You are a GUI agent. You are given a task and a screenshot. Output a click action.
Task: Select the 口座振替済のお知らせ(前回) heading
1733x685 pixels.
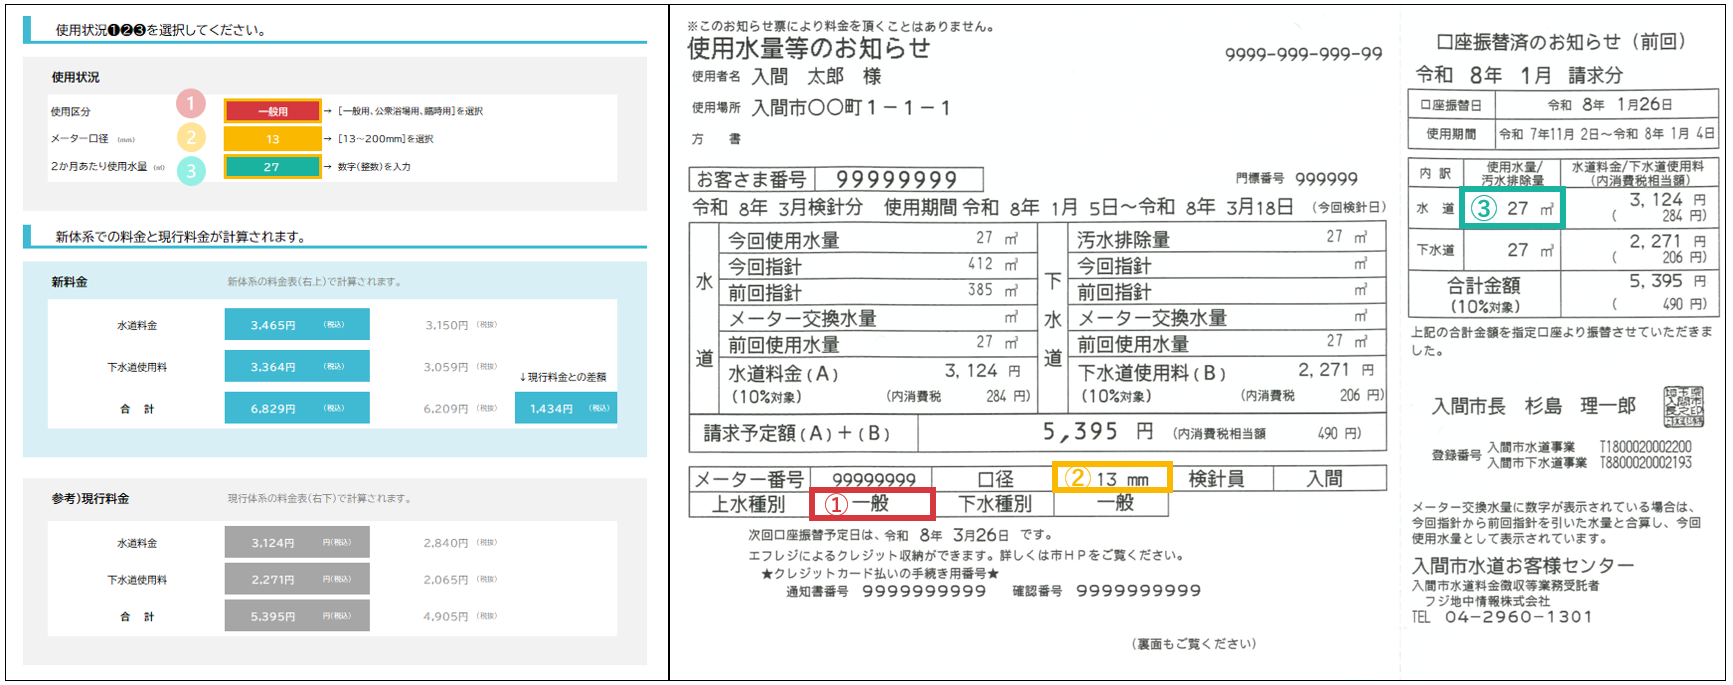1564,42
